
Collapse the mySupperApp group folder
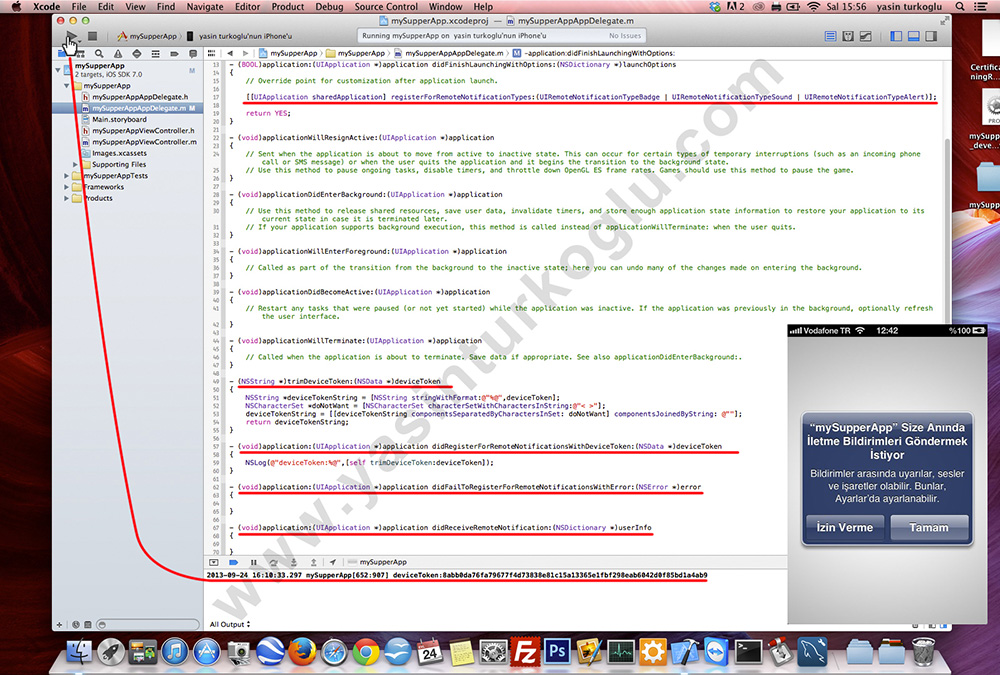point(66,85)
